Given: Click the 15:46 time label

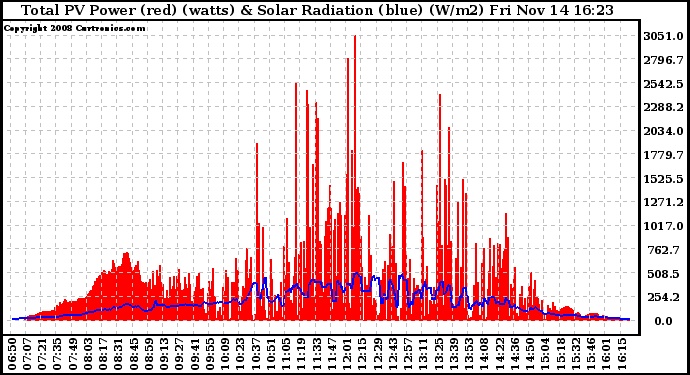Looking at the screenshot, I should (x=591, y=354).
